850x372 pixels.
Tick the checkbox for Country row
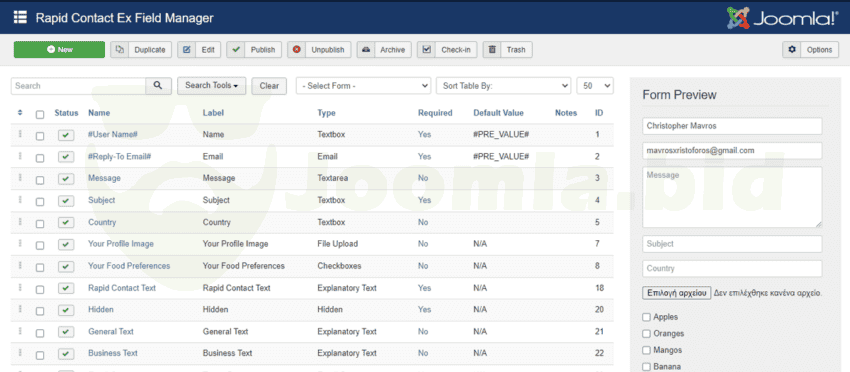tap(40, 224)
